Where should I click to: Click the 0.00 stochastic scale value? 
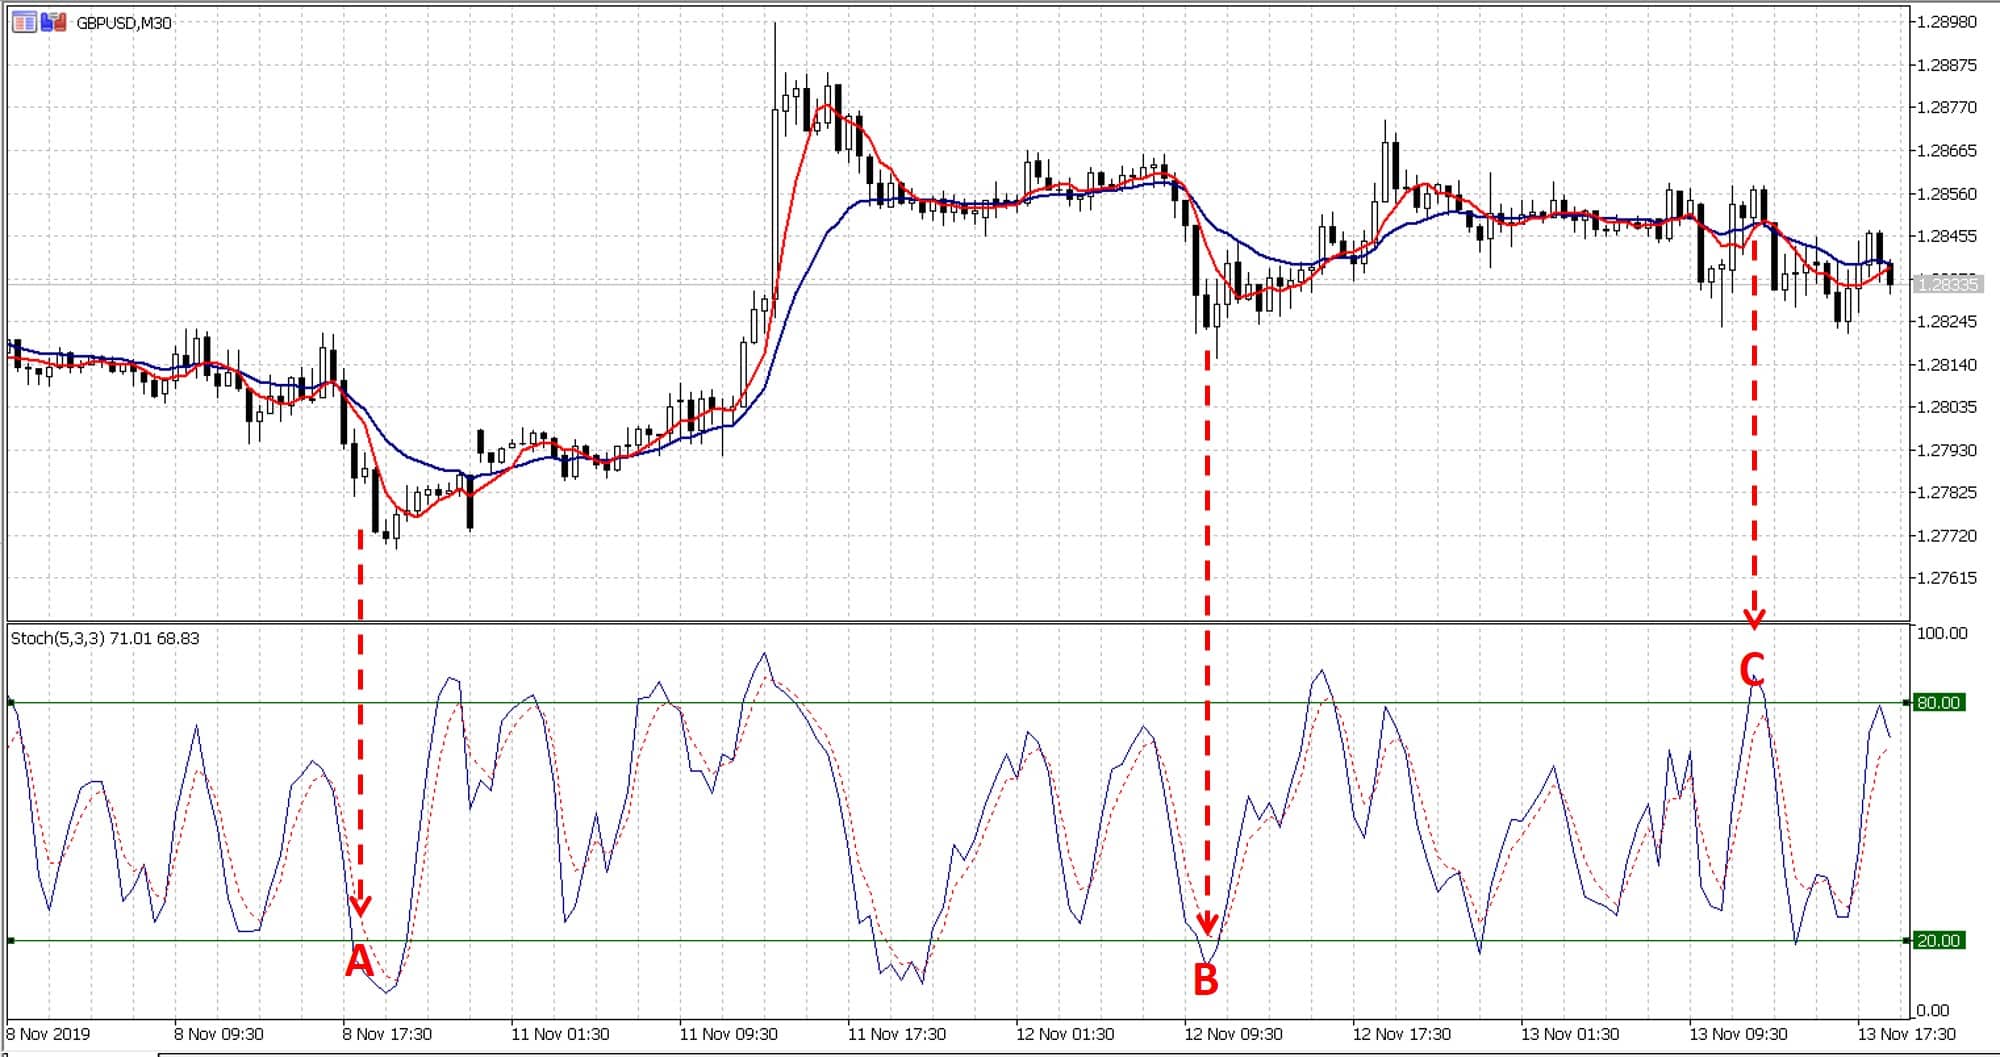point(1934,1010)
